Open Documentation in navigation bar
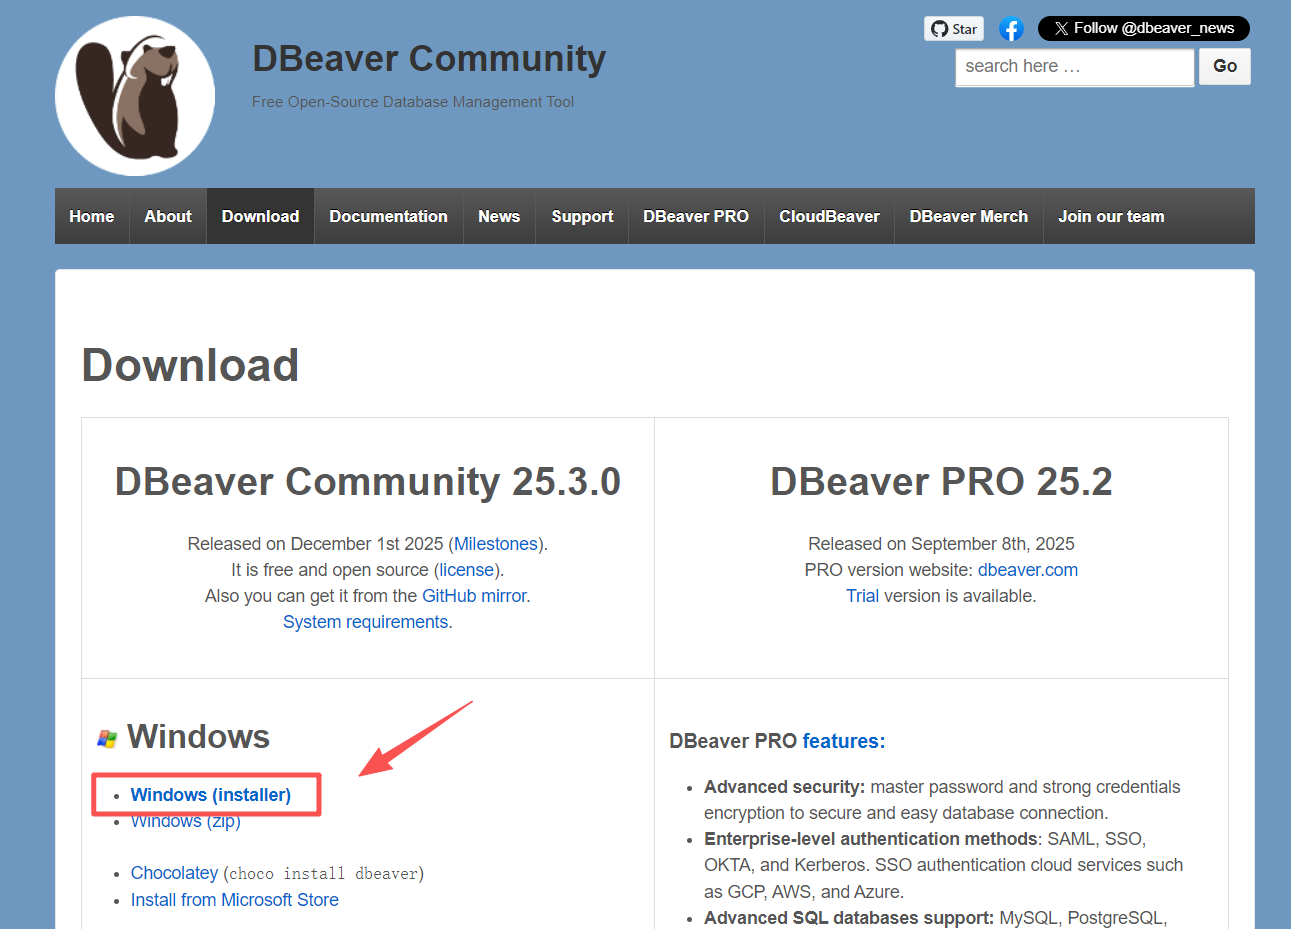1291x929 pixels. 388,216
